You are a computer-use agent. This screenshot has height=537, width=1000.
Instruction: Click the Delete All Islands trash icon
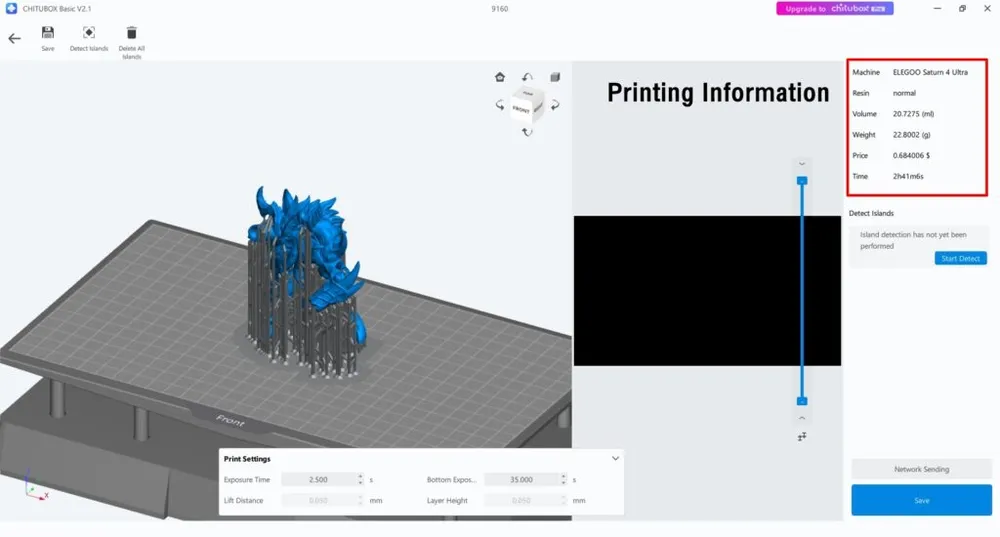click(132, 33)
